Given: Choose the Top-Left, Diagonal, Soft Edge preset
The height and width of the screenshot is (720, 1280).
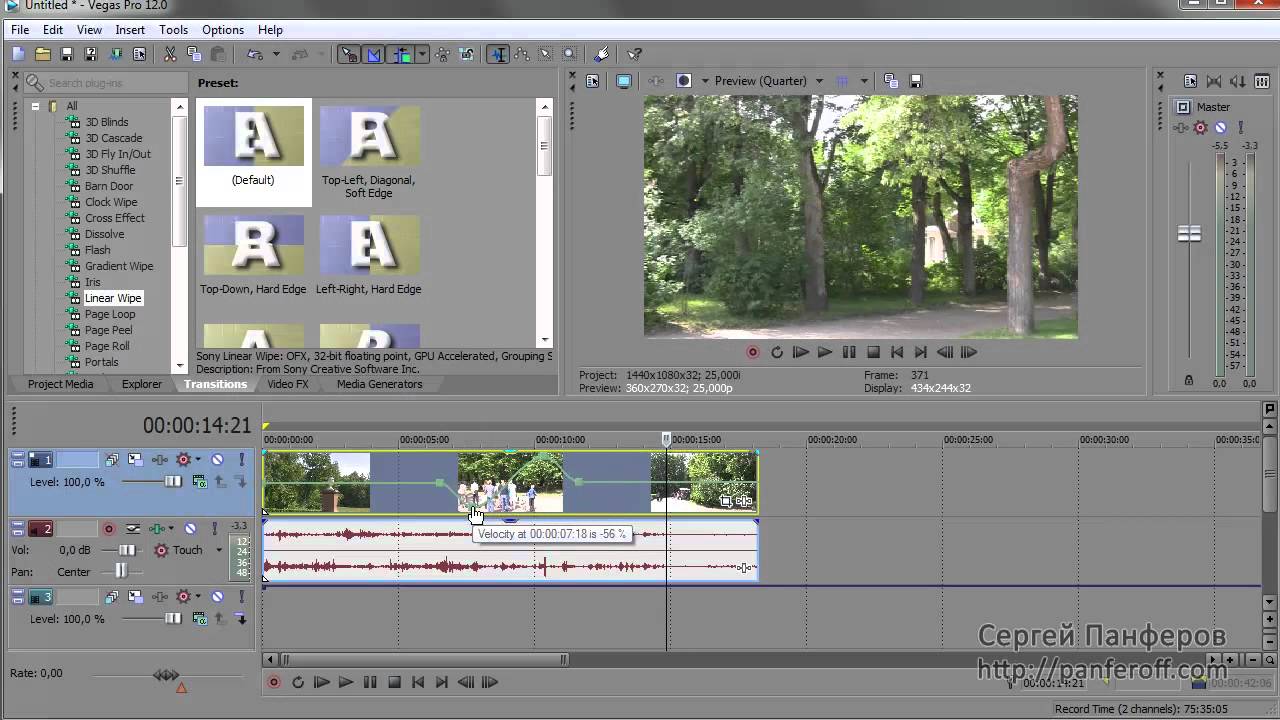Looking at the screenshot, I should 369,136.
